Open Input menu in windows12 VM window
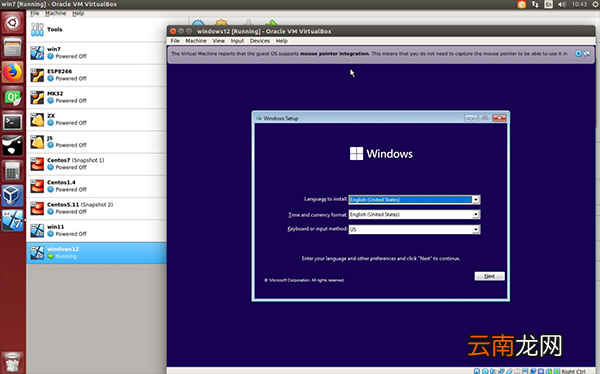This screenshot has width=600, height=374. [x=237, y=41]
